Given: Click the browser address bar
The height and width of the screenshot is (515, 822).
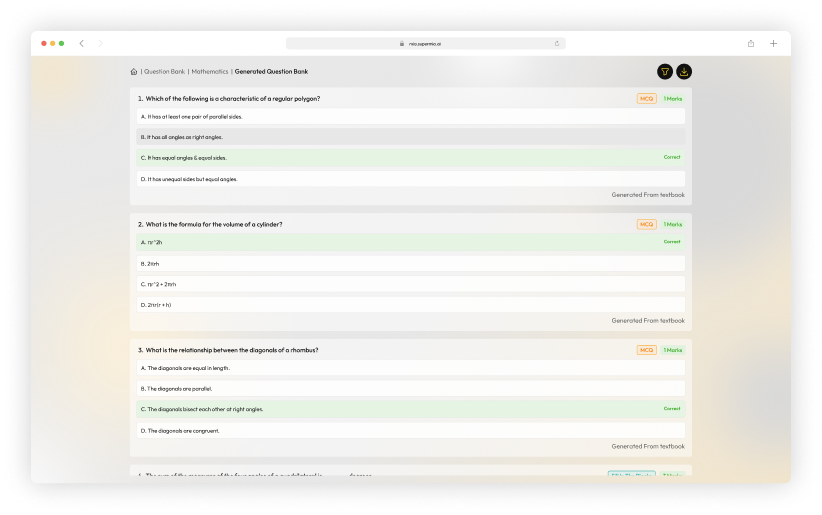Looking at the screenshot, I should tap(425, 44).
